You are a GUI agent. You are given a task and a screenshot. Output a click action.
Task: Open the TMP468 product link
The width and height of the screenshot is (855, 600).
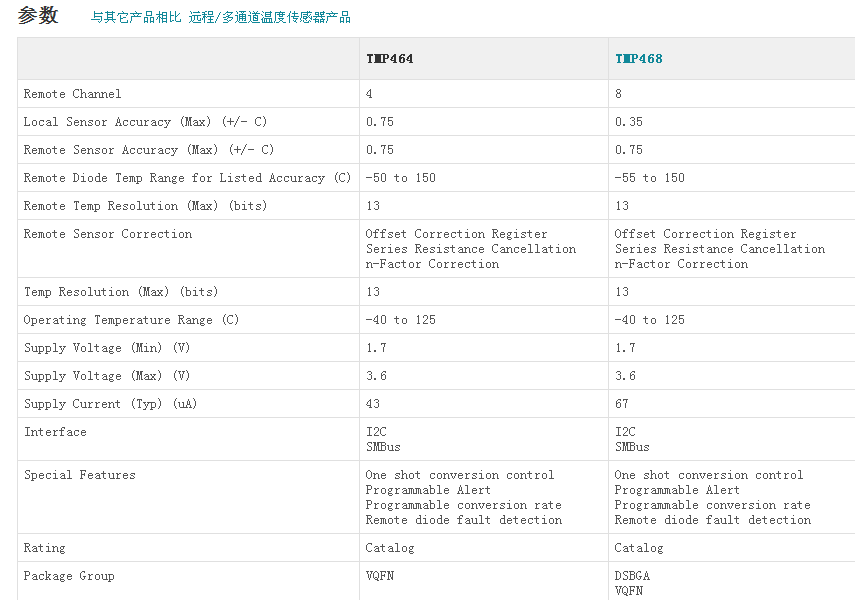click(x=638, y=59)
